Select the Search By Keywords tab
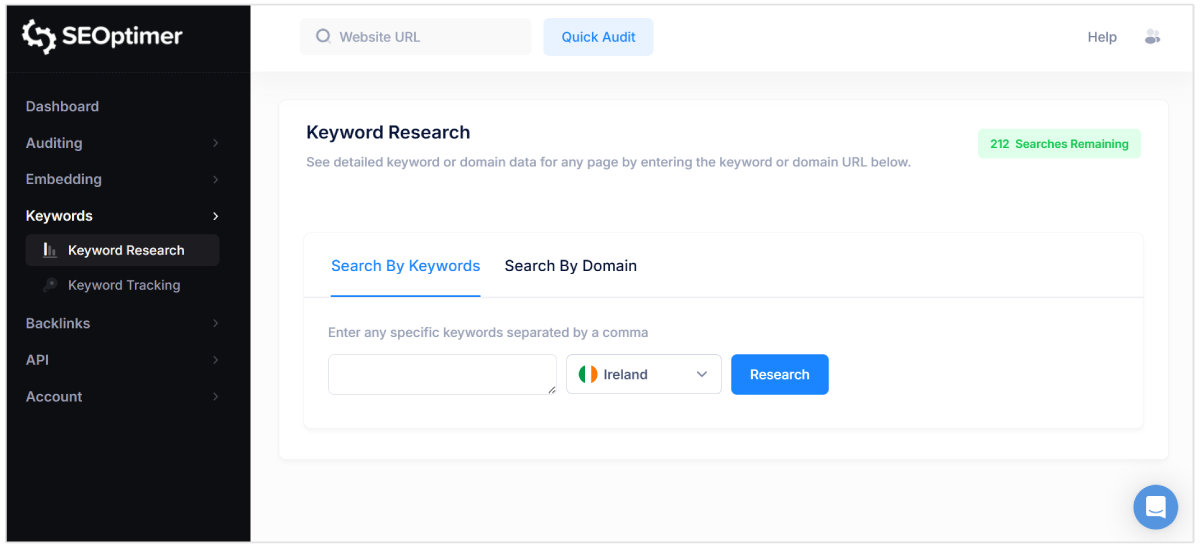Image resolution: width=1200 pixels, height=547 pixels. click(405, 266)
